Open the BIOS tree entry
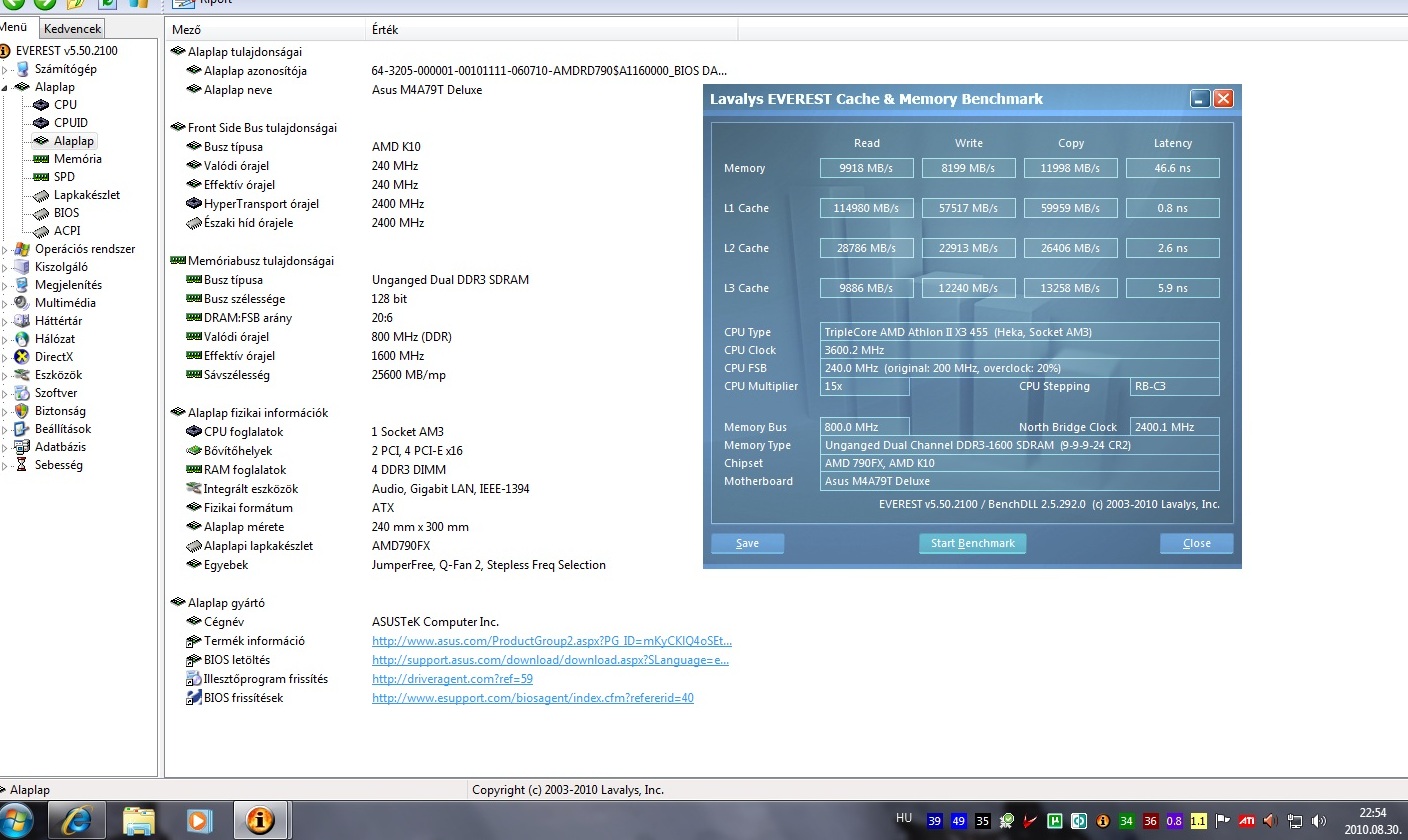This screenshot has width=1408, height=840. [x=67, y=213]
